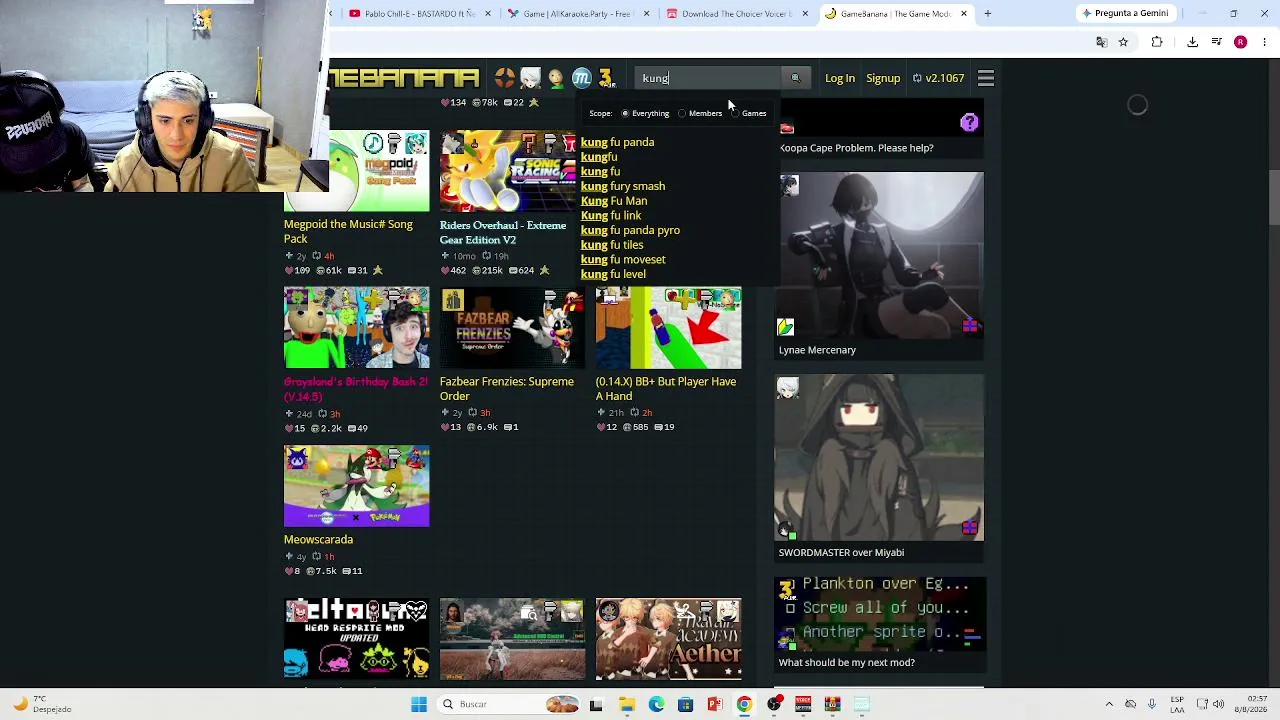Image resolution: width=1280 pixels, height=720 pixels.
Task: Open the Riders Overhaul Sonic thumbnail
Action: click(x=512, y=171)
